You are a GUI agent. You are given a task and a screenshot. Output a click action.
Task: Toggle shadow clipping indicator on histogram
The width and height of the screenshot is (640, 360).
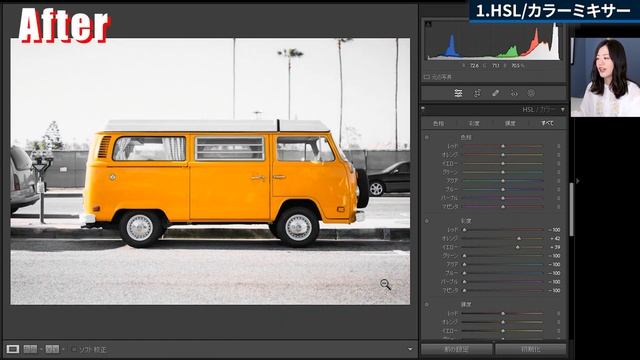pyautogui.click(x=428, y=24)
